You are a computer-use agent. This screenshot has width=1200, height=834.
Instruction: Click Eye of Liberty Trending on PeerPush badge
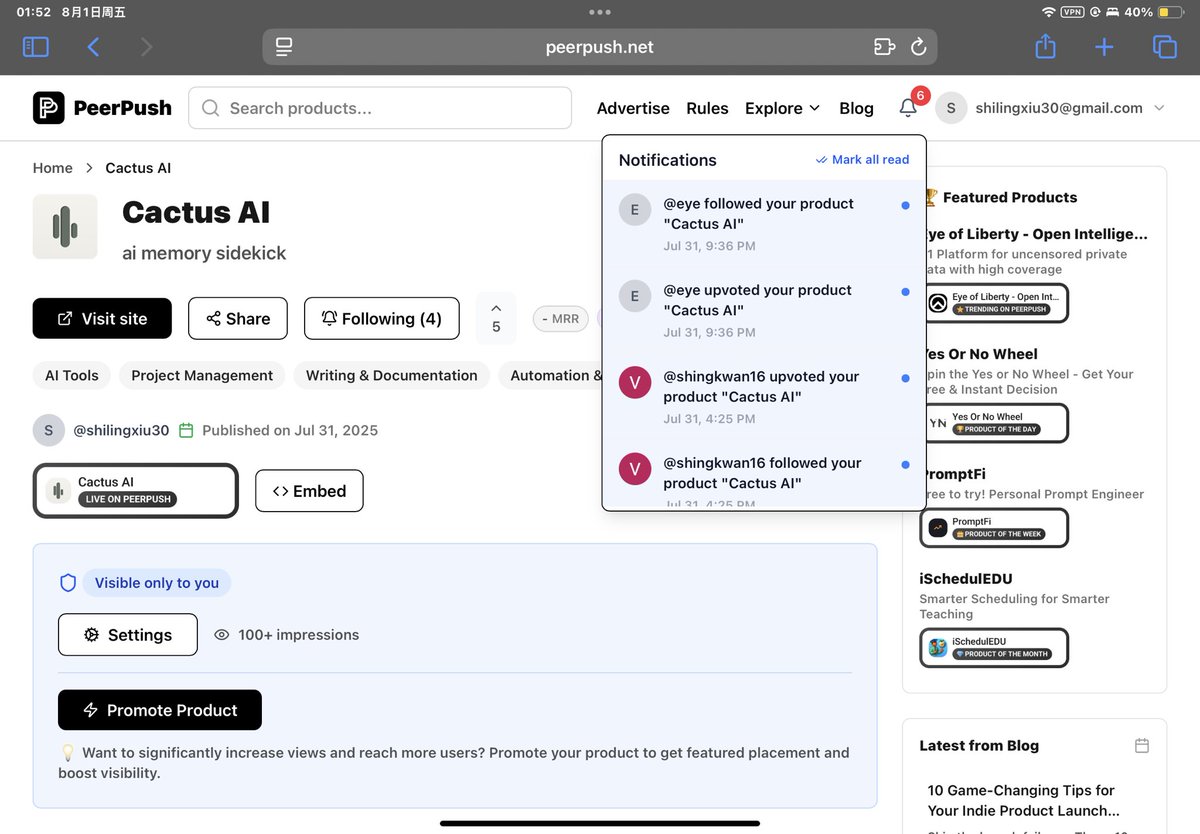994,303
